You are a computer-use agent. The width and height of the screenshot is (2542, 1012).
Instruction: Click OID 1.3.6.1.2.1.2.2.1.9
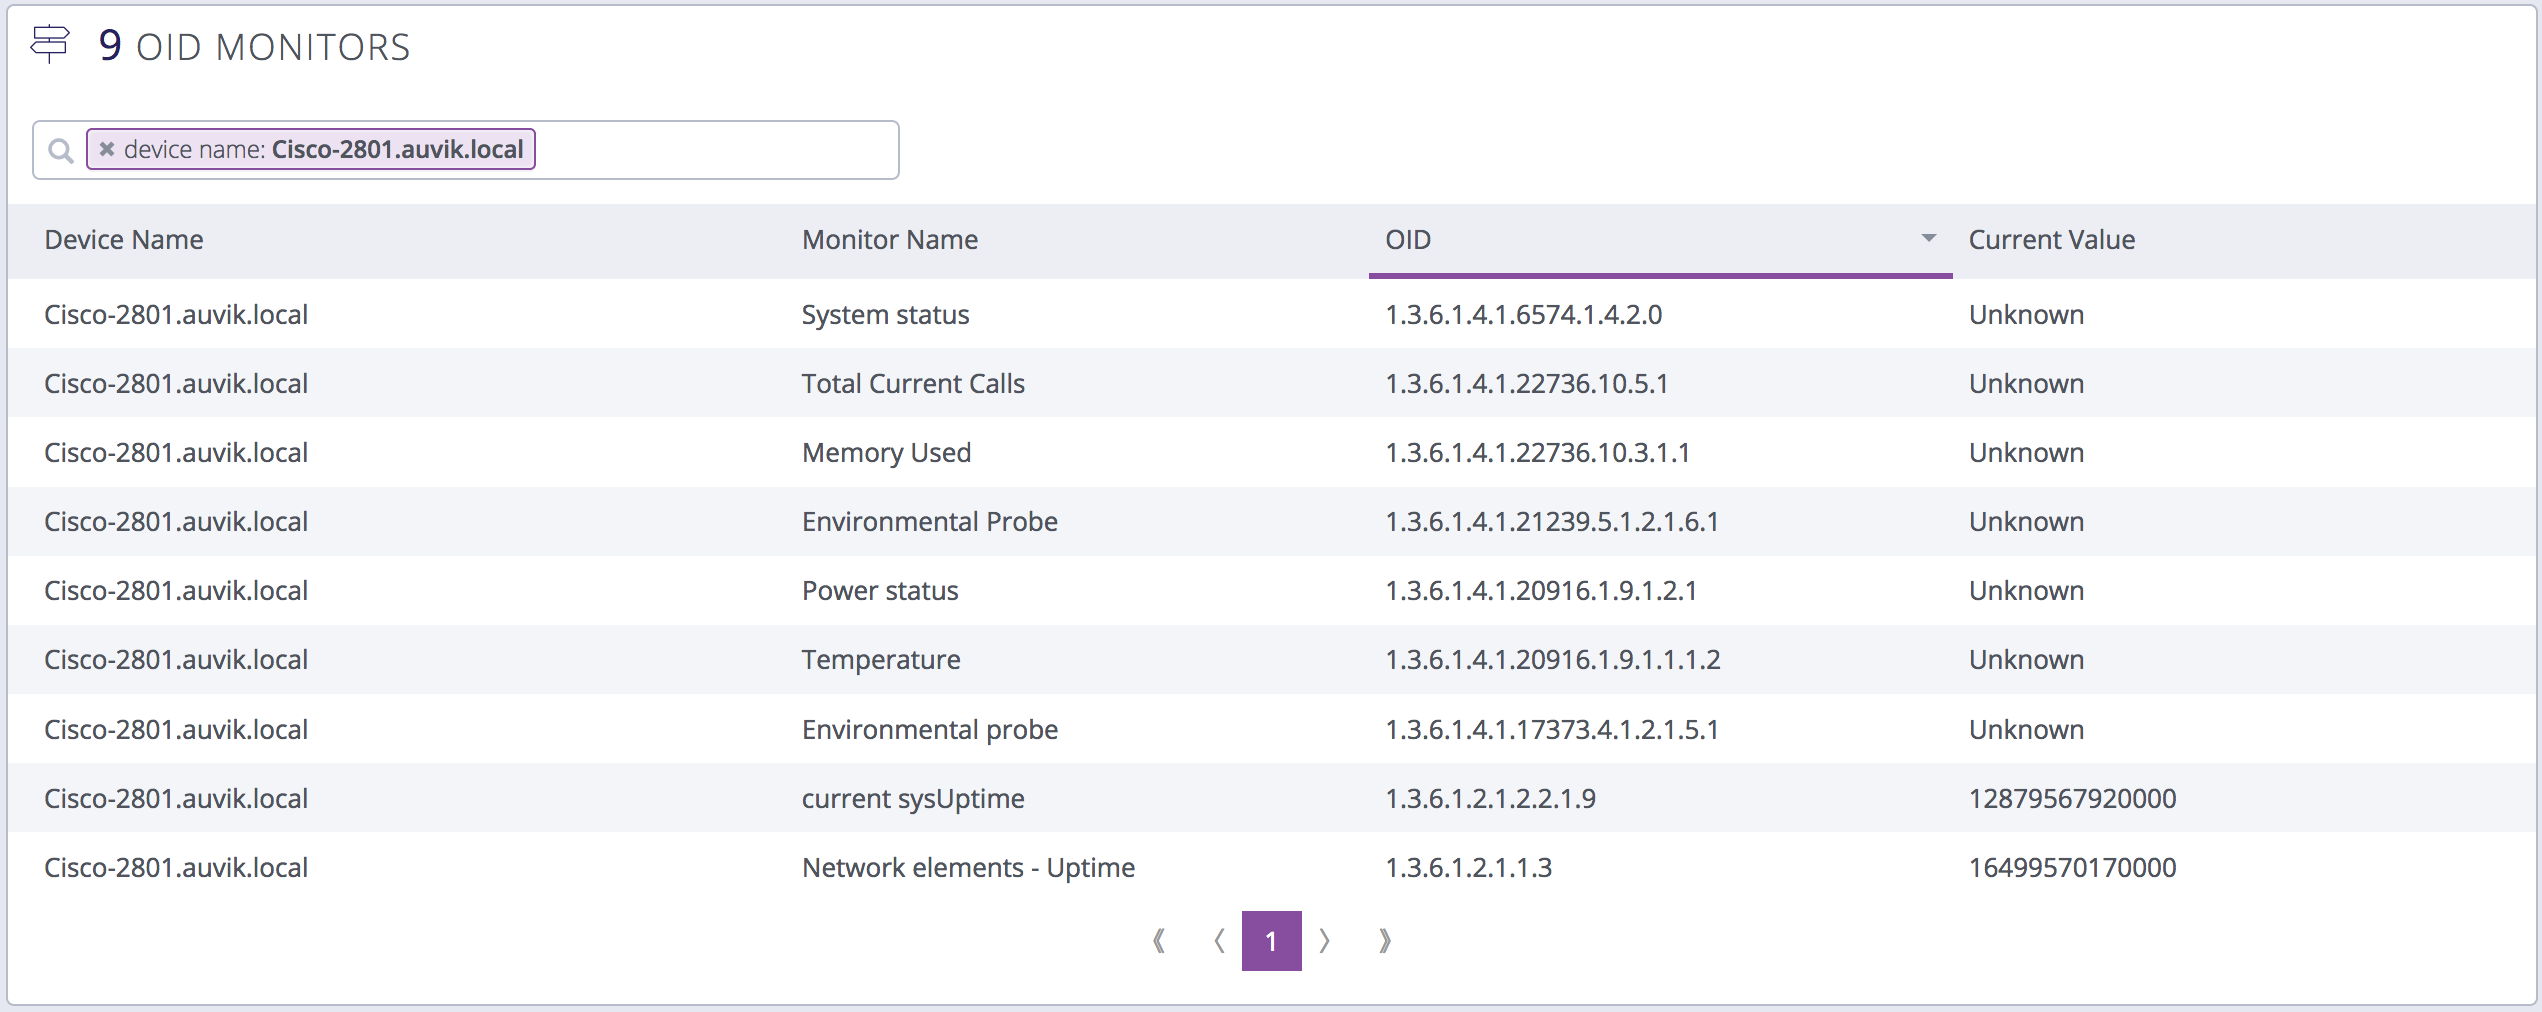pyautogui.click(x=1490, y=799)
